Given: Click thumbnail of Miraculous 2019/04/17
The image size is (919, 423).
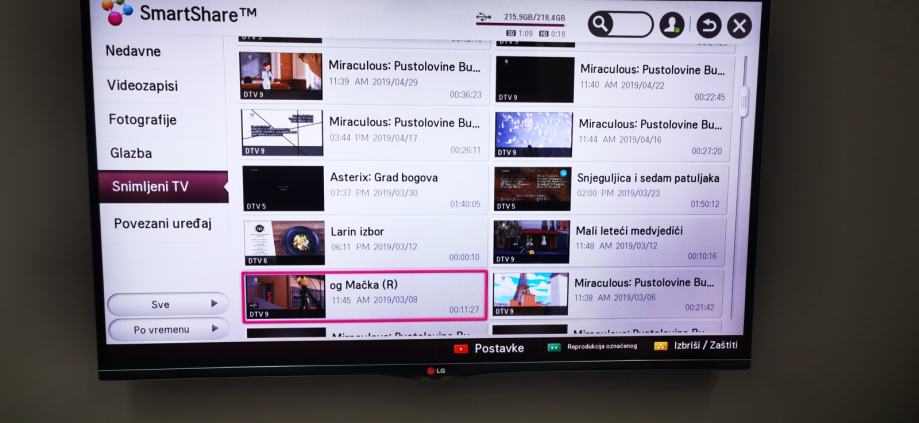Looking at the screenshot, I should click(x=282, y=133).
